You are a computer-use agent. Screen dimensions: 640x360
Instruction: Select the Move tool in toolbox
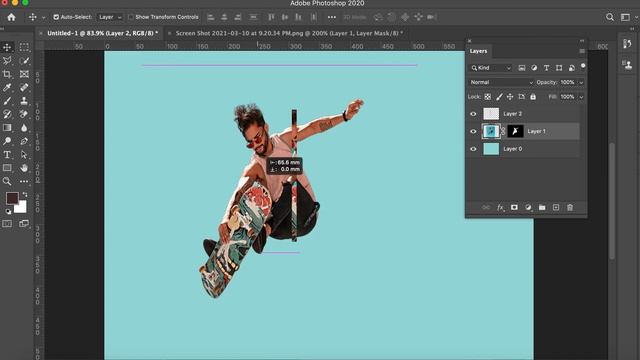(x=7, y=47)
